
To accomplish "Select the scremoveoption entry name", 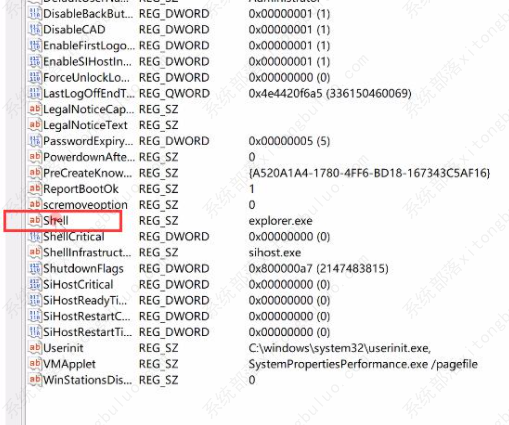I will (x=85, y=205).
